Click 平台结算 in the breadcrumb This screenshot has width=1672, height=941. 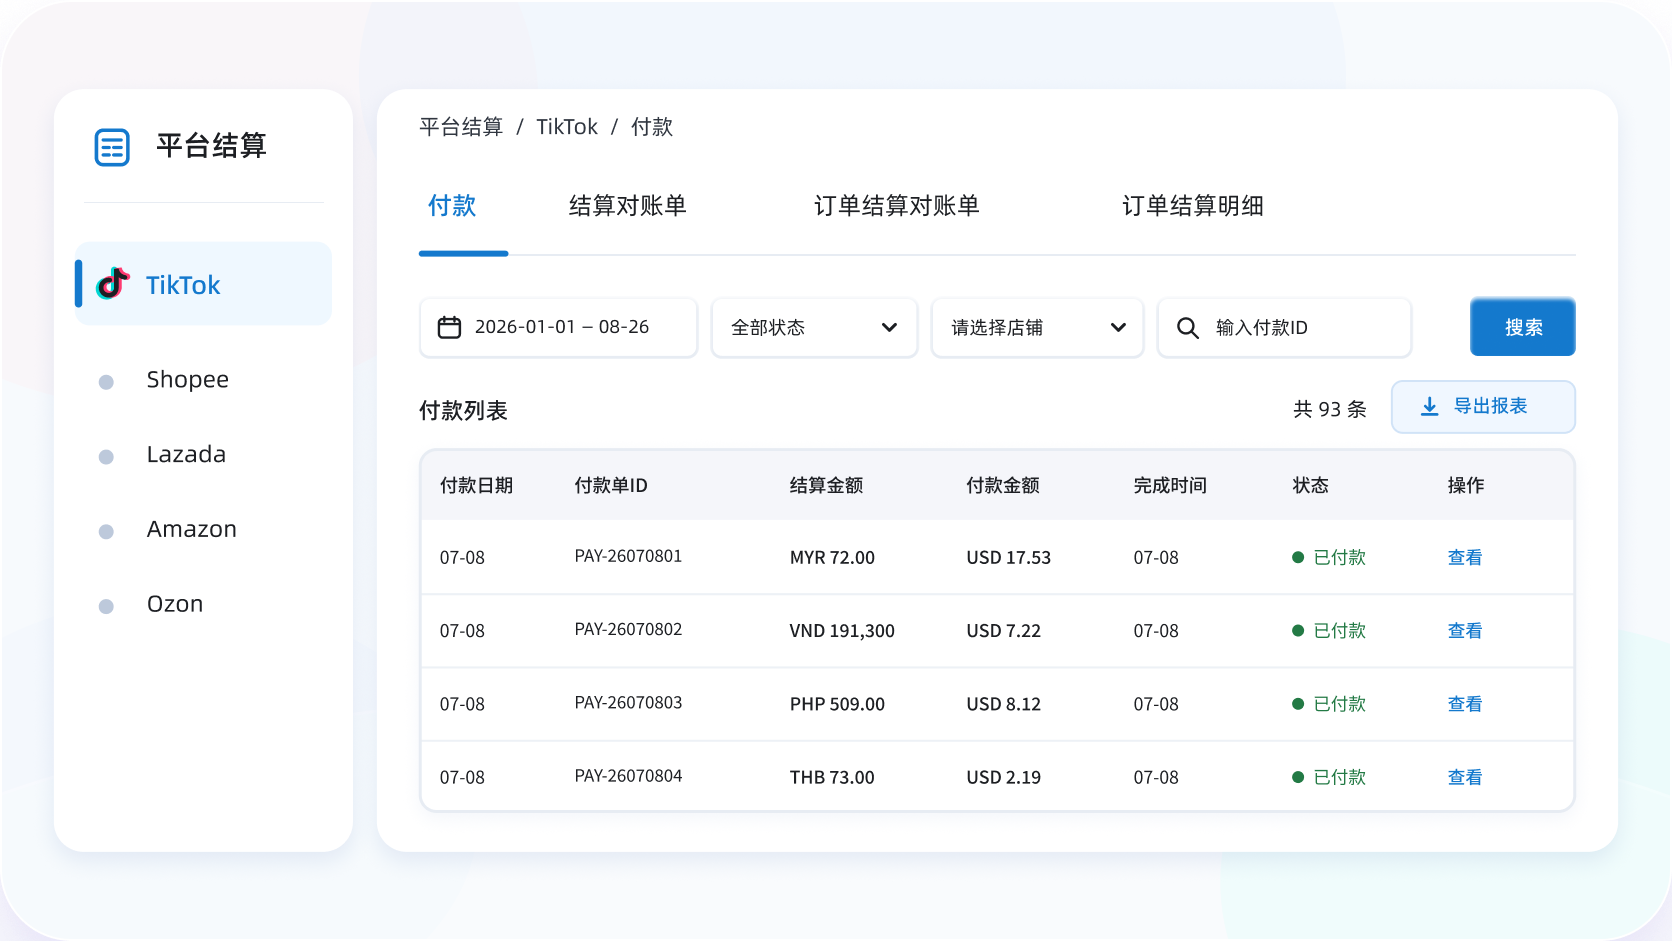pos(461,127)
